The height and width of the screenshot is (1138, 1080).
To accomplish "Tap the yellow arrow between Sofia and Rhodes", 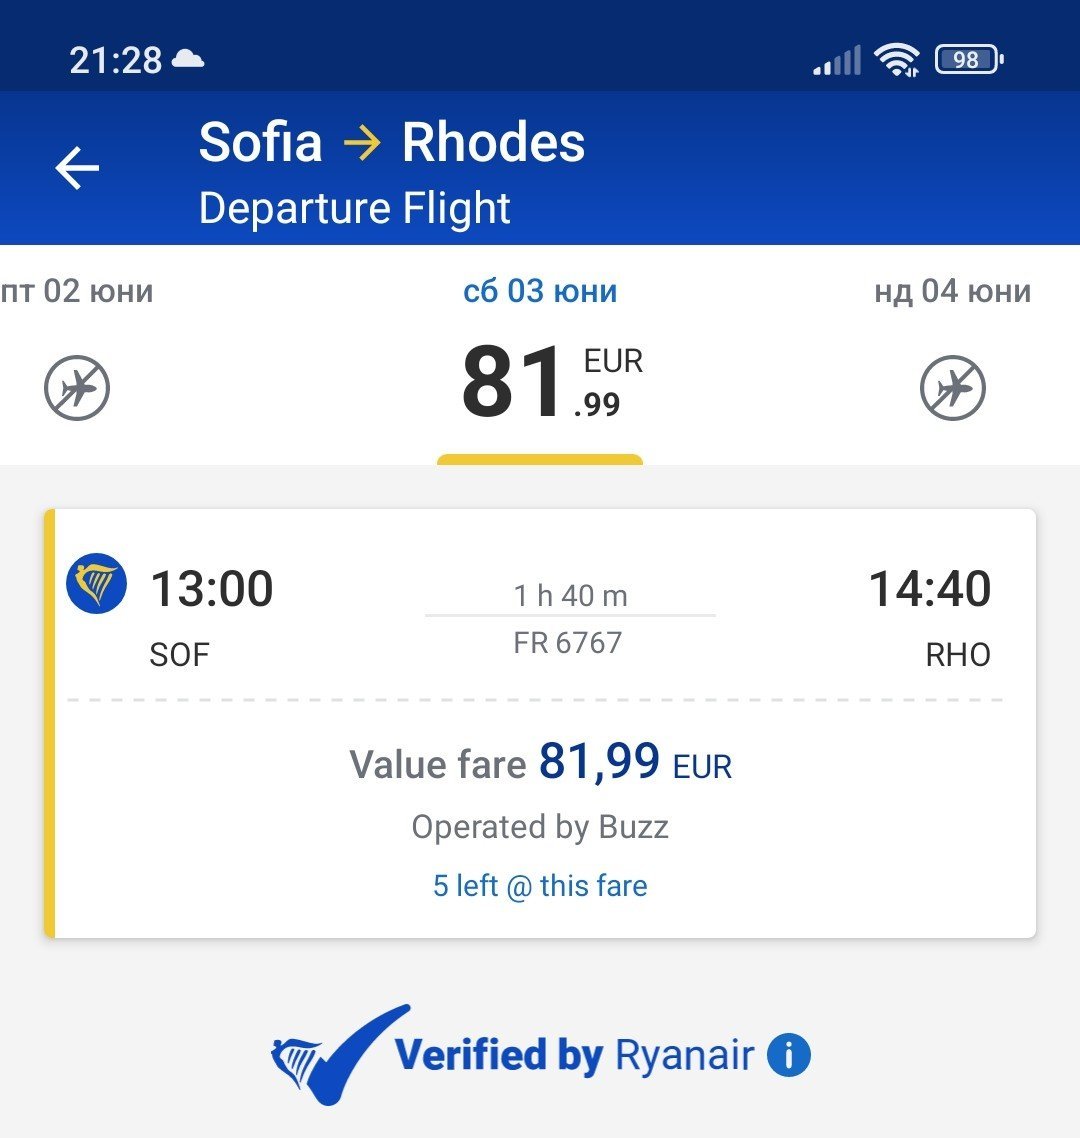I will (x=362, y=143).
